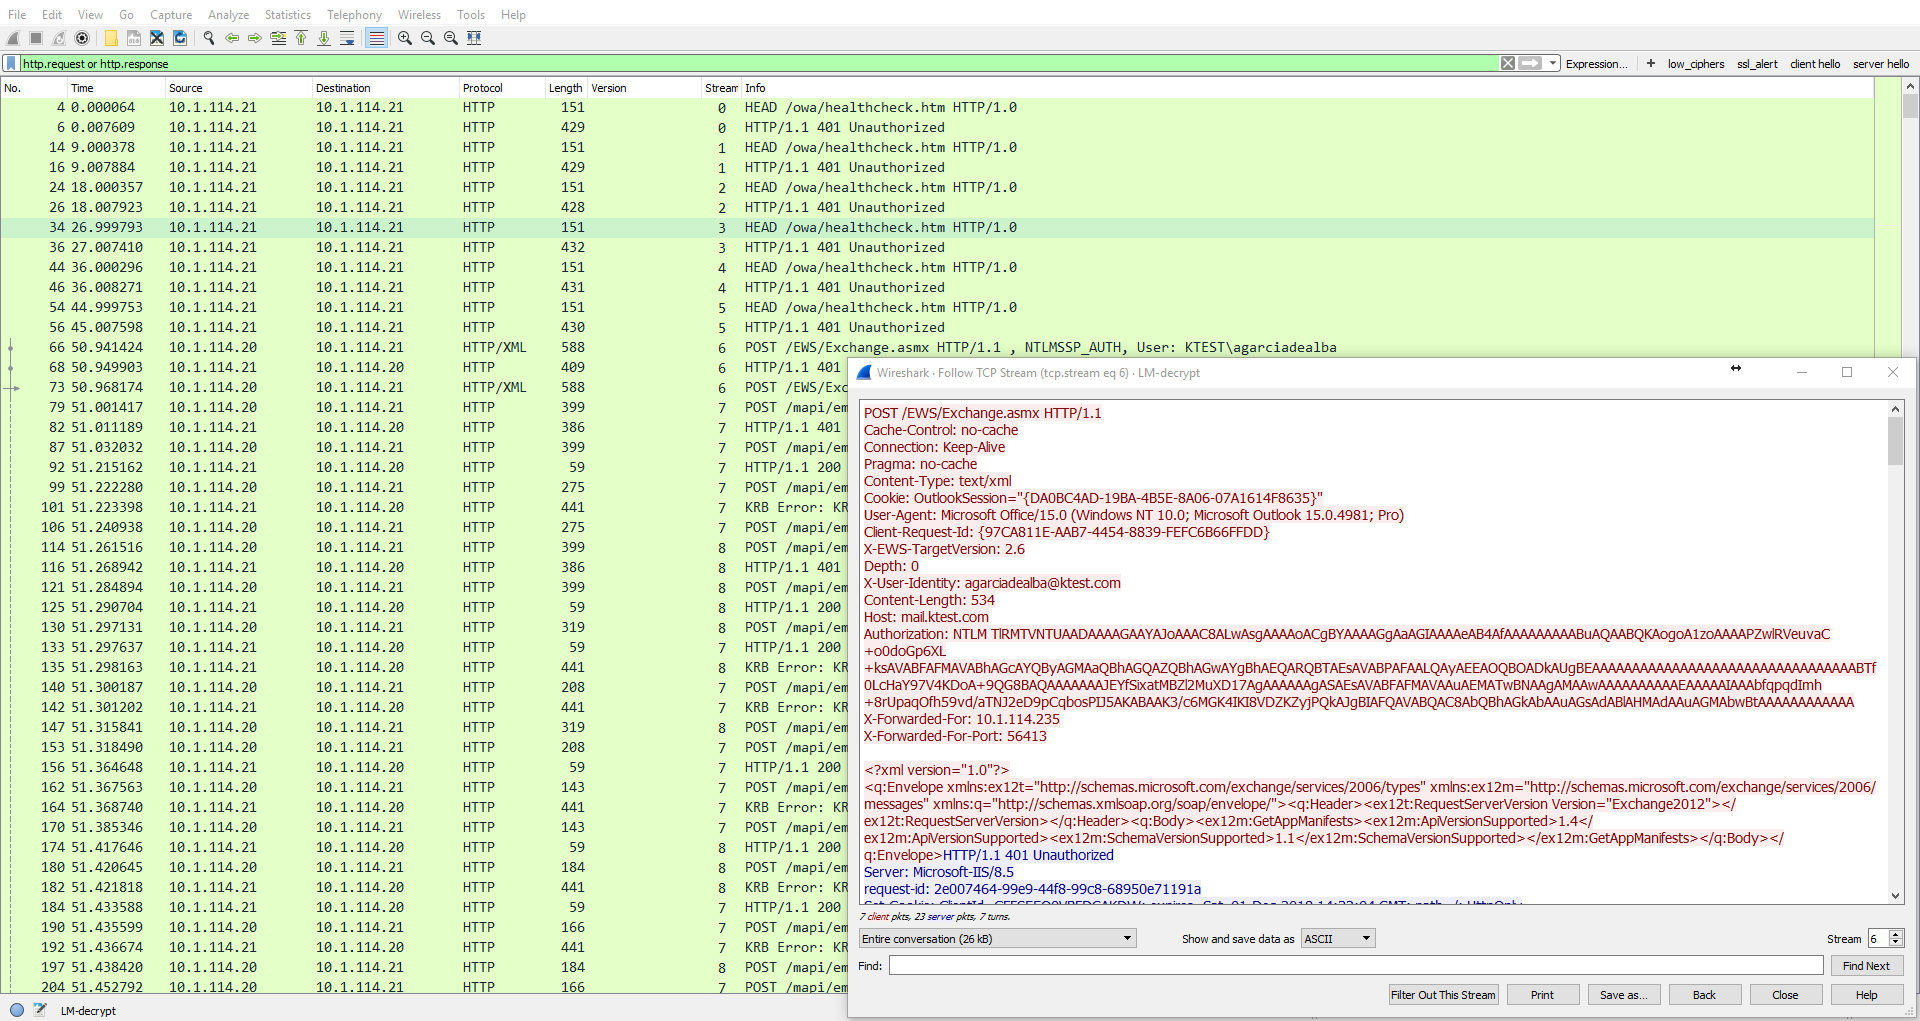The width and height of the screenshot is (1920, 1021).
Task: Click the Find Next button
Action: (1866, 966)
